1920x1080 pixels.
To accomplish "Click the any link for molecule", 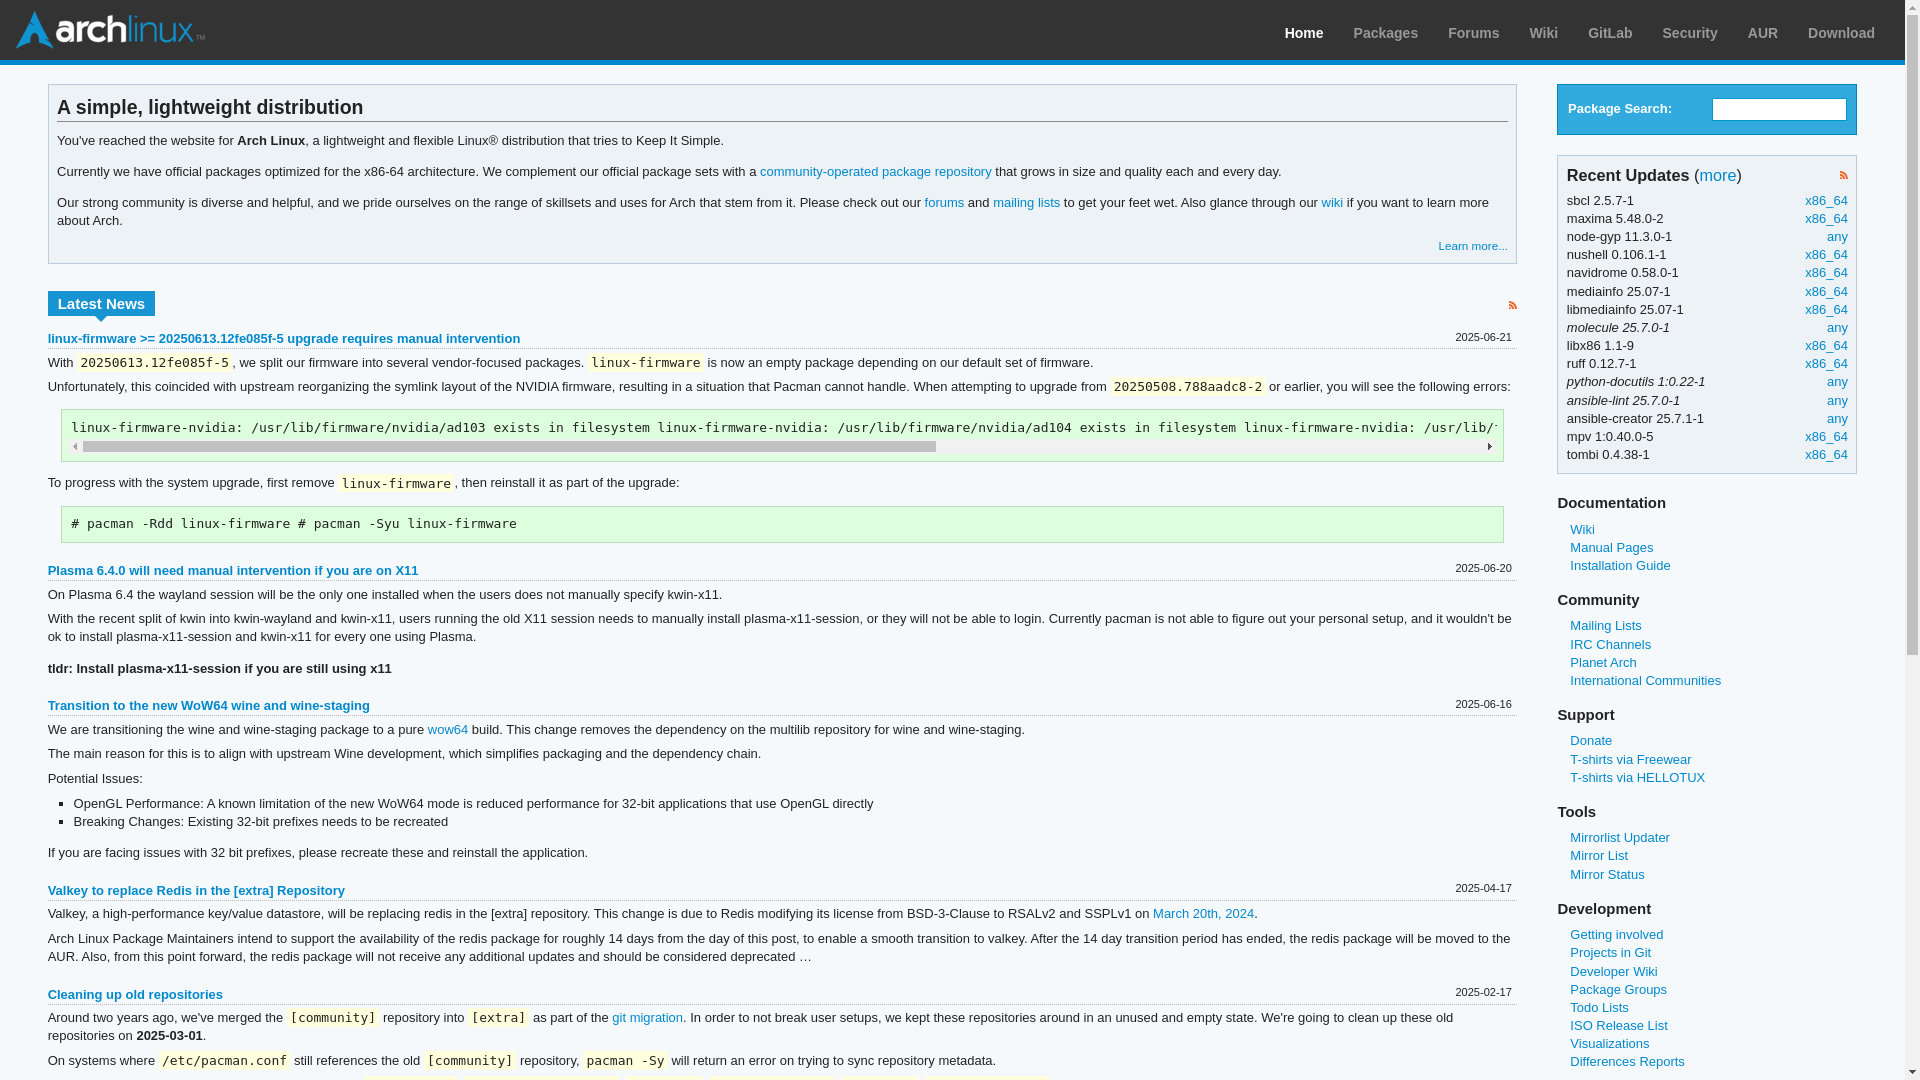I will coord(1836,328).
